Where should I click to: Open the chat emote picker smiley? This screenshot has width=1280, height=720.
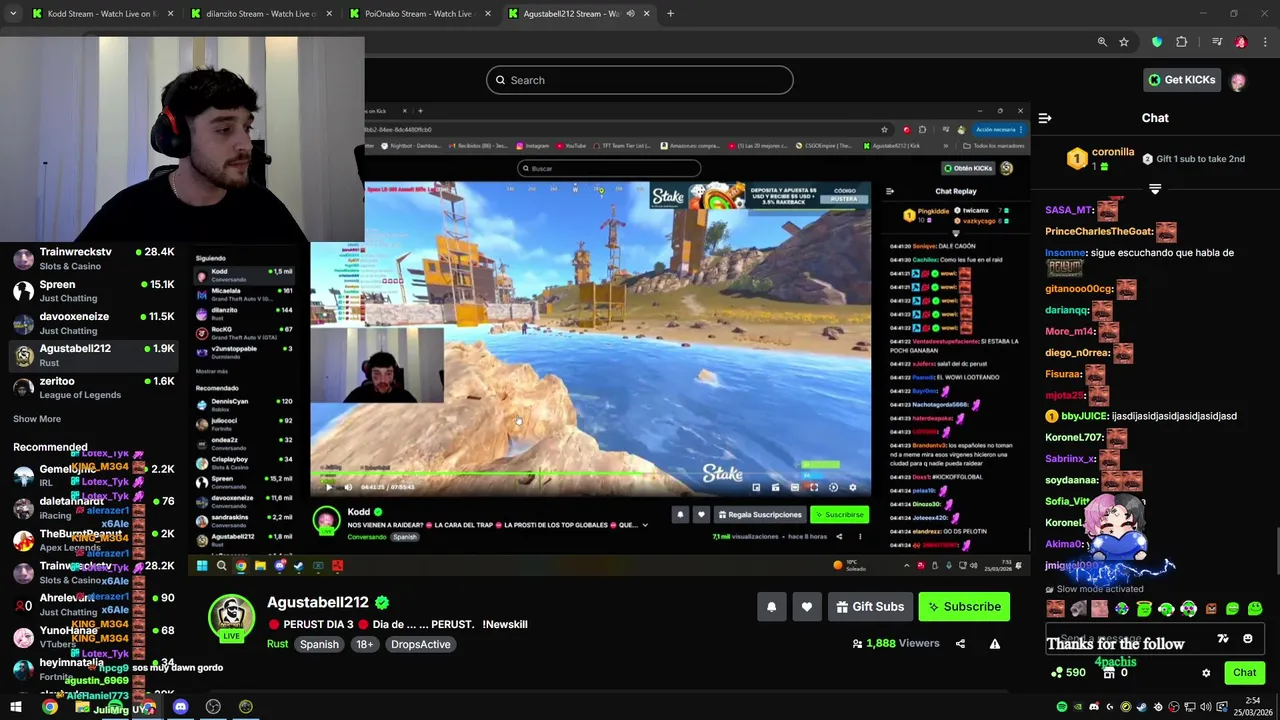(1248, 639)
